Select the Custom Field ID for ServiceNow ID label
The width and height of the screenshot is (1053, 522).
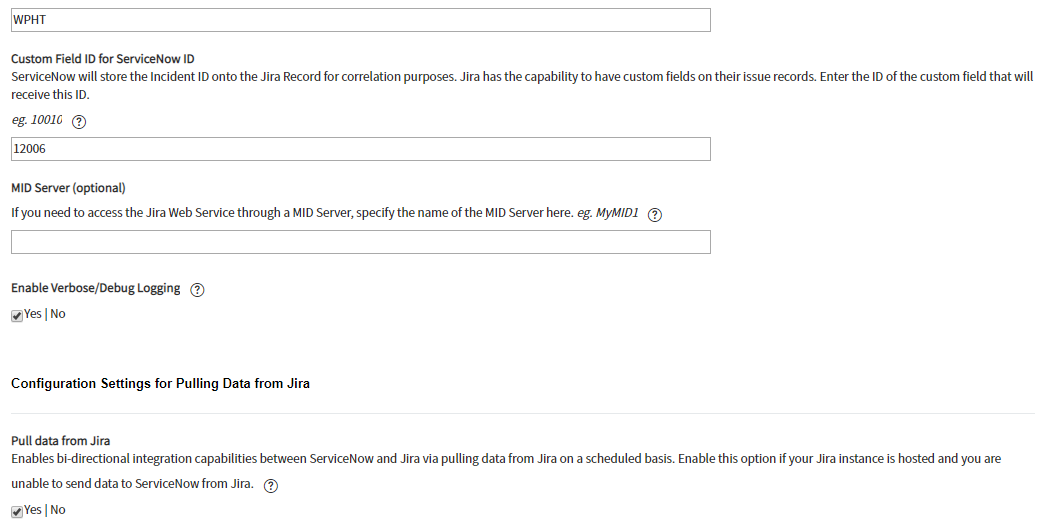pos(103,59)
